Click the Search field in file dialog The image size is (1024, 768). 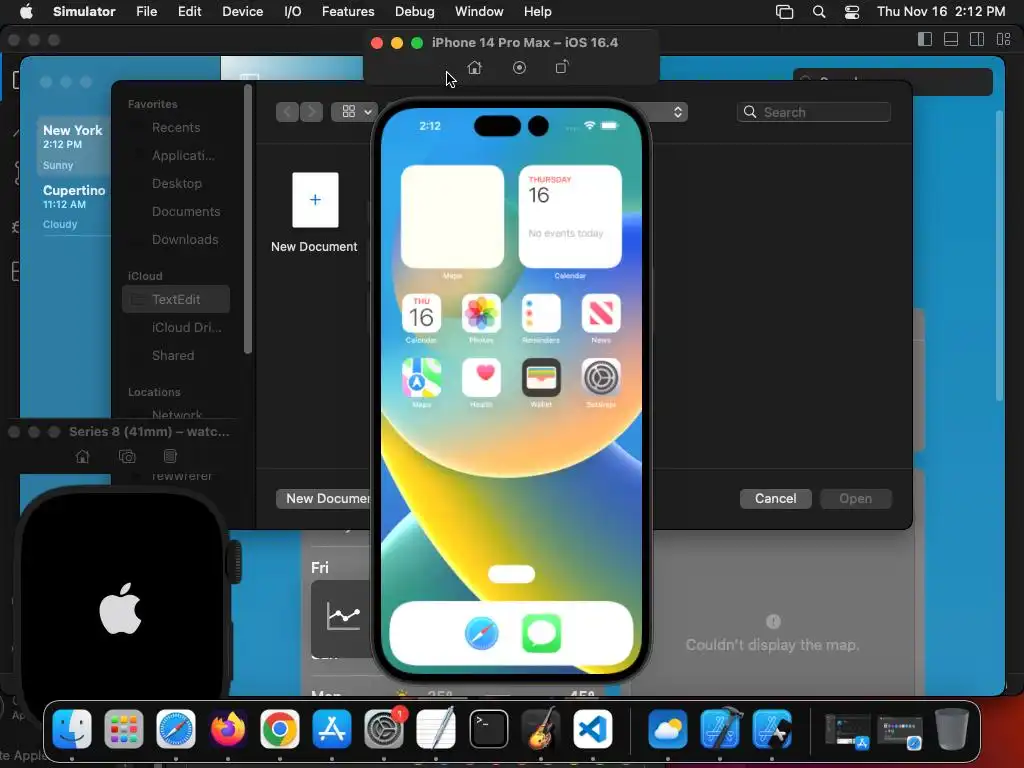[814, 112]
